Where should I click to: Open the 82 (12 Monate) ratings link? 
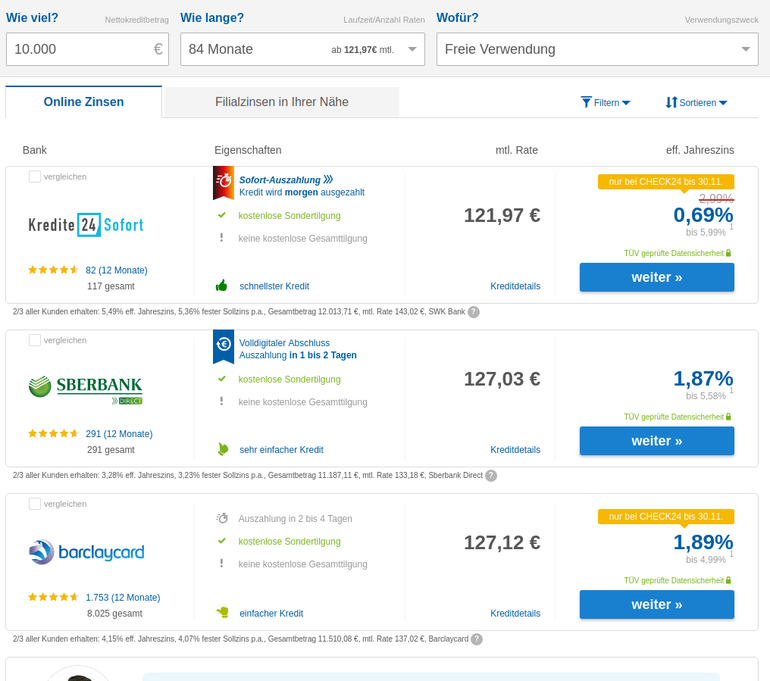(116, 270)
